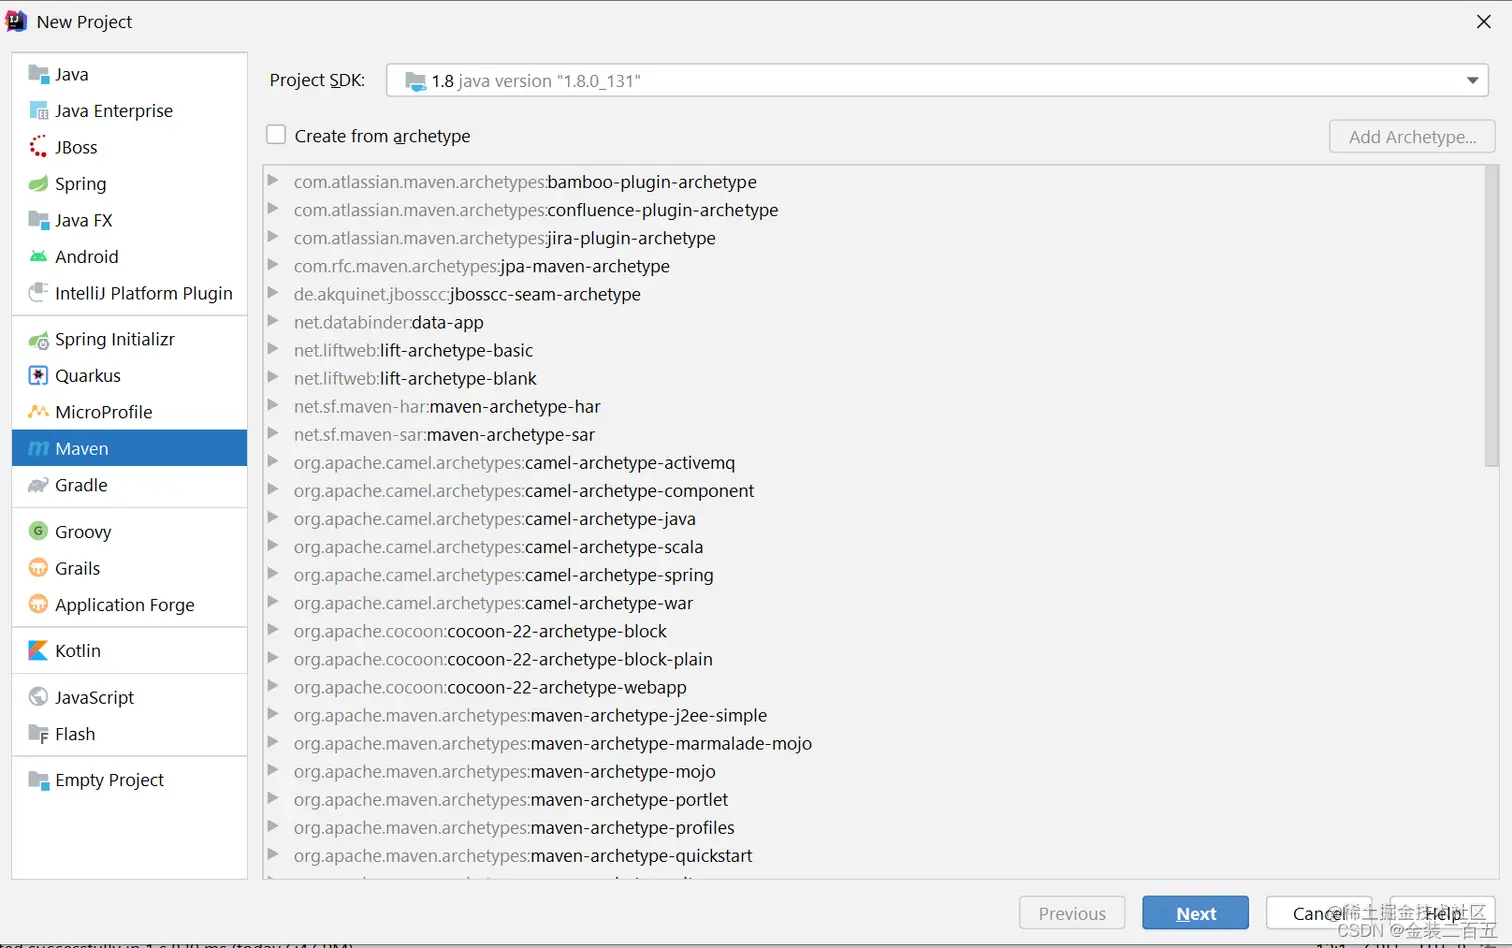Expand the net.databinder data-app node

coord(272,321)
